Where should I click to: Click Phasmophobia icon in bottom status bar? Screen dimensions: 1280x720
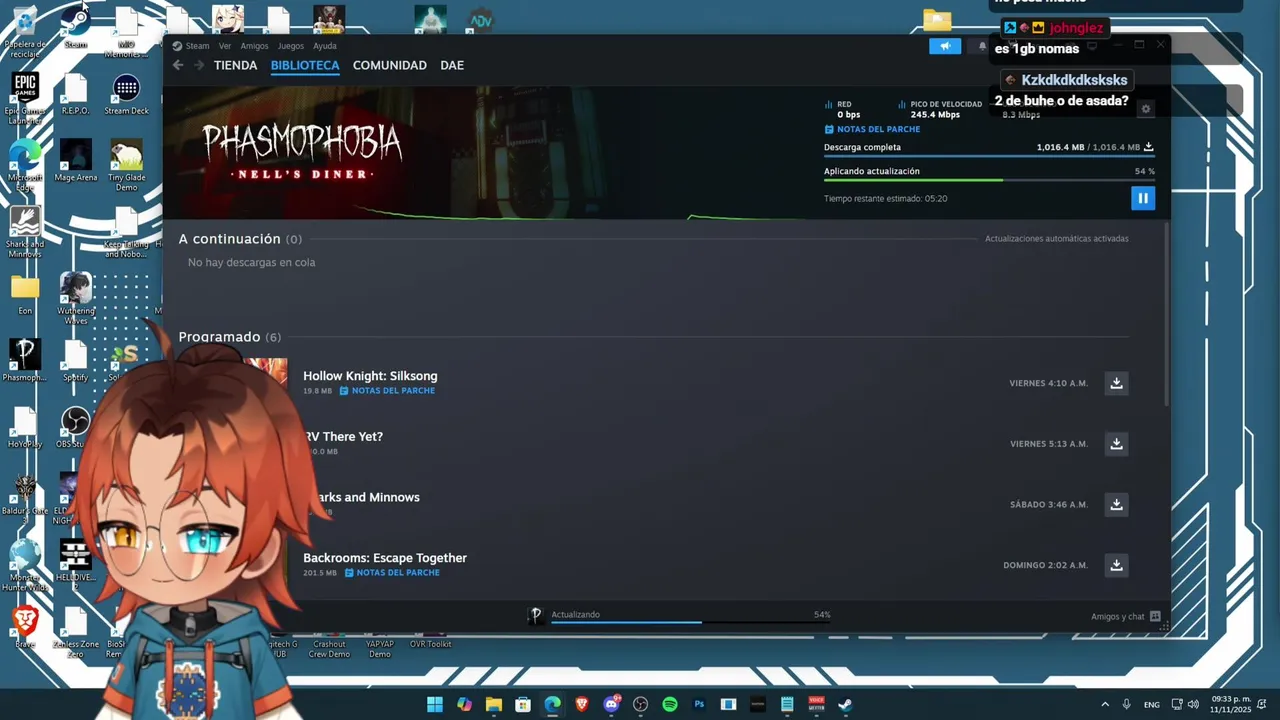536,616
